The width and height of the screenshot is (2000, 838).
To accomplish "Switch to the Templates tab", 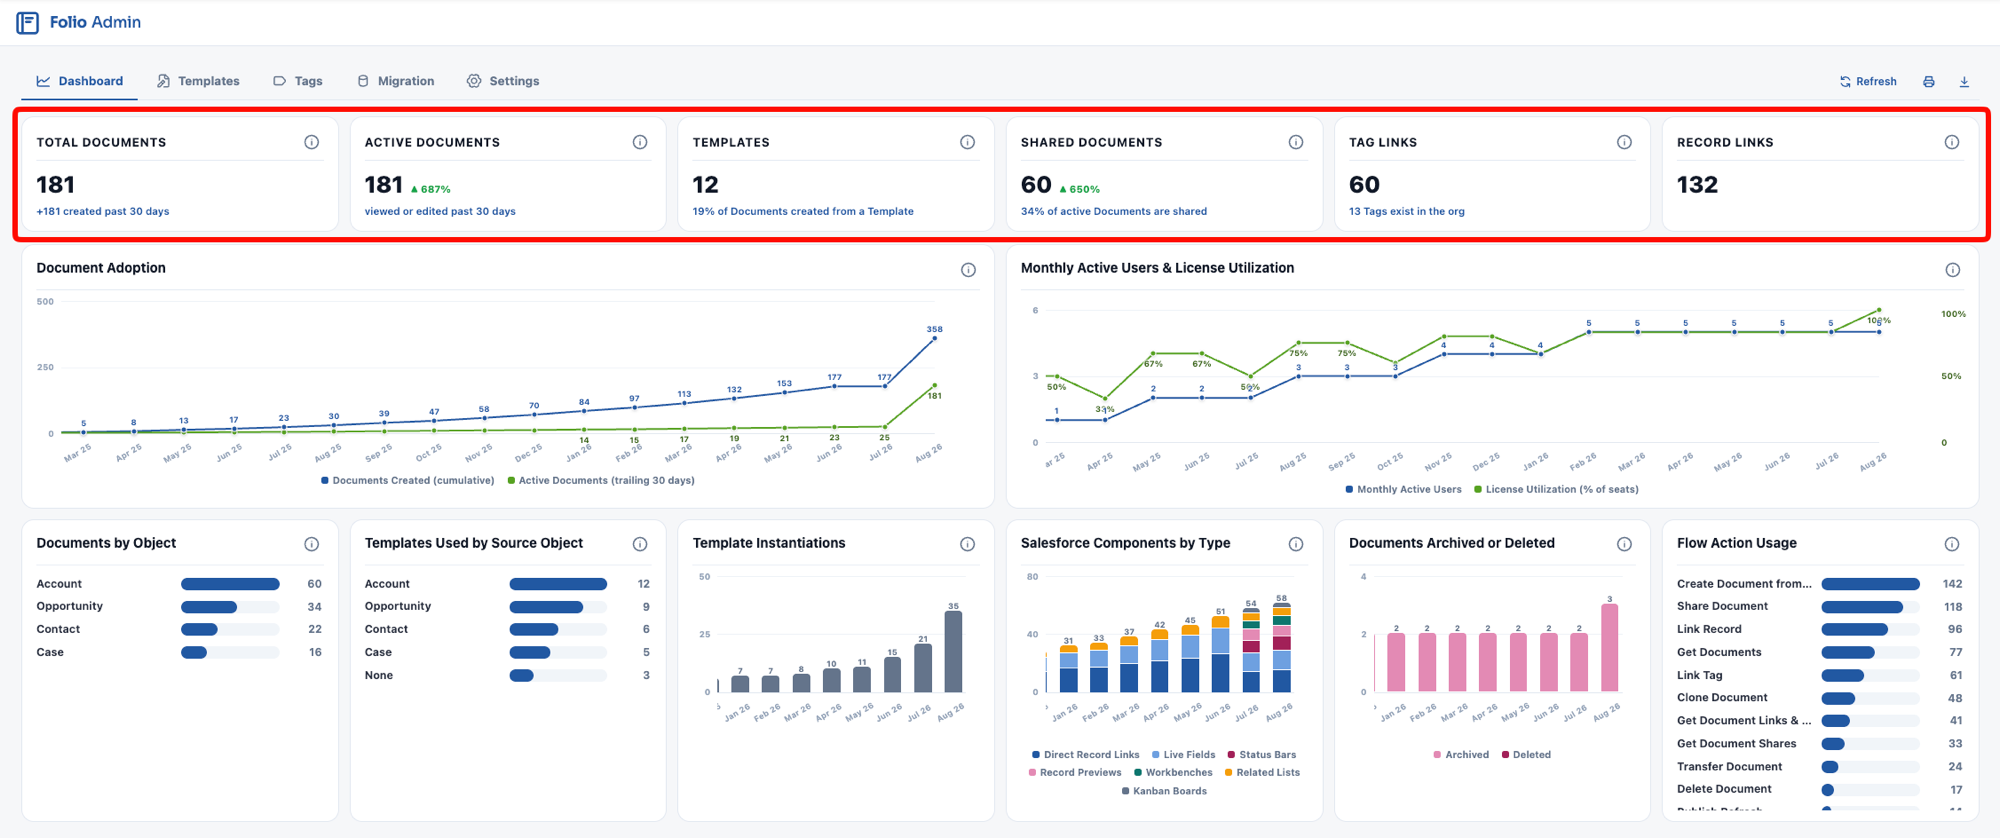I will click(x=198, y=81).
